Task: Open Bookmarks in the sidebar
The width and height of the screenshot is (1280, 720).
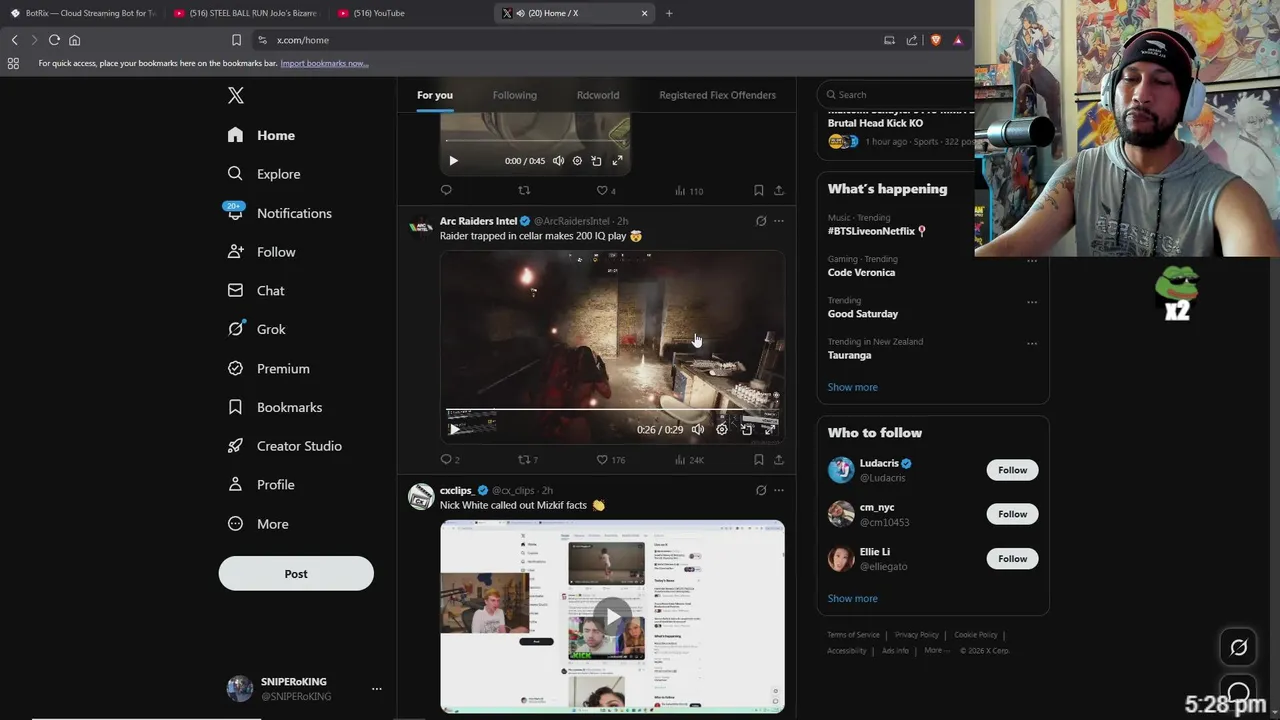Action: [x=275, y=407]
